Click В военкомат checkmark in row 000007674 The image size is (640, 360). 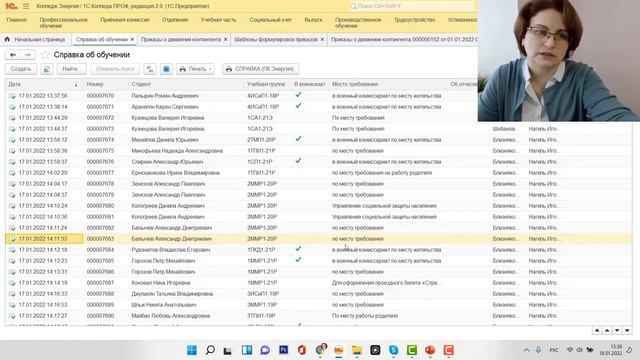[x=298, y=139]
